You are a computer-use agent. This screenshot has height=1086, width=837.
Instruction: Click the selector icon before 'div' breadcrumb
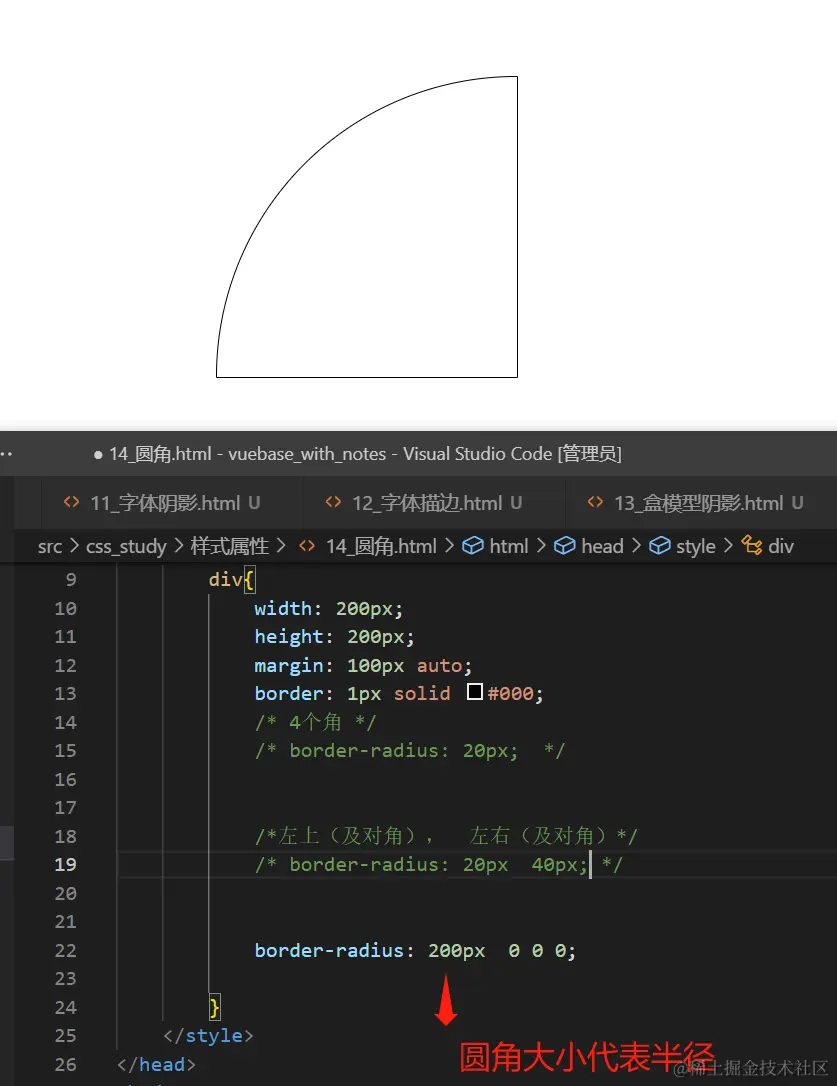(x=752, y=545)
